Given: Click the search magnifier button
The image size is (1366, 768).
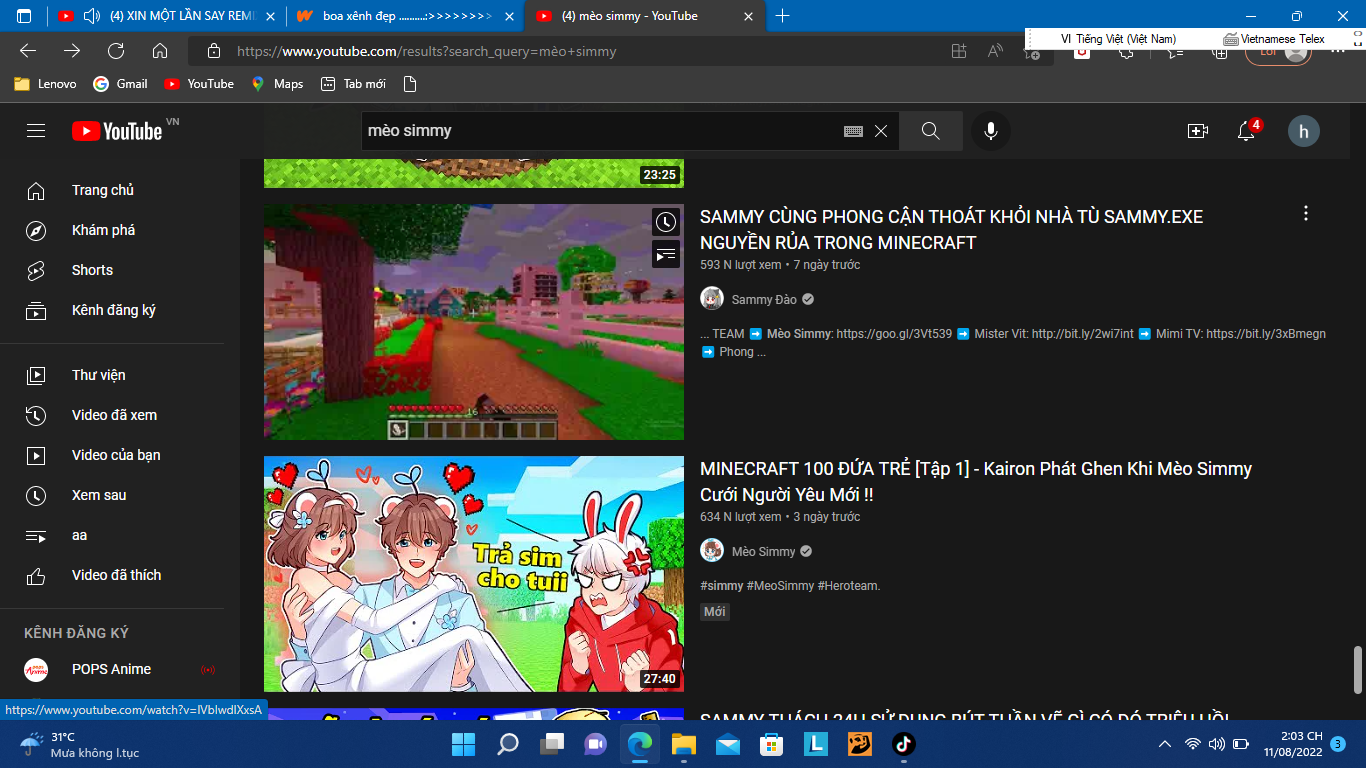Looking at the screenshot, I should tap(931, 131).
